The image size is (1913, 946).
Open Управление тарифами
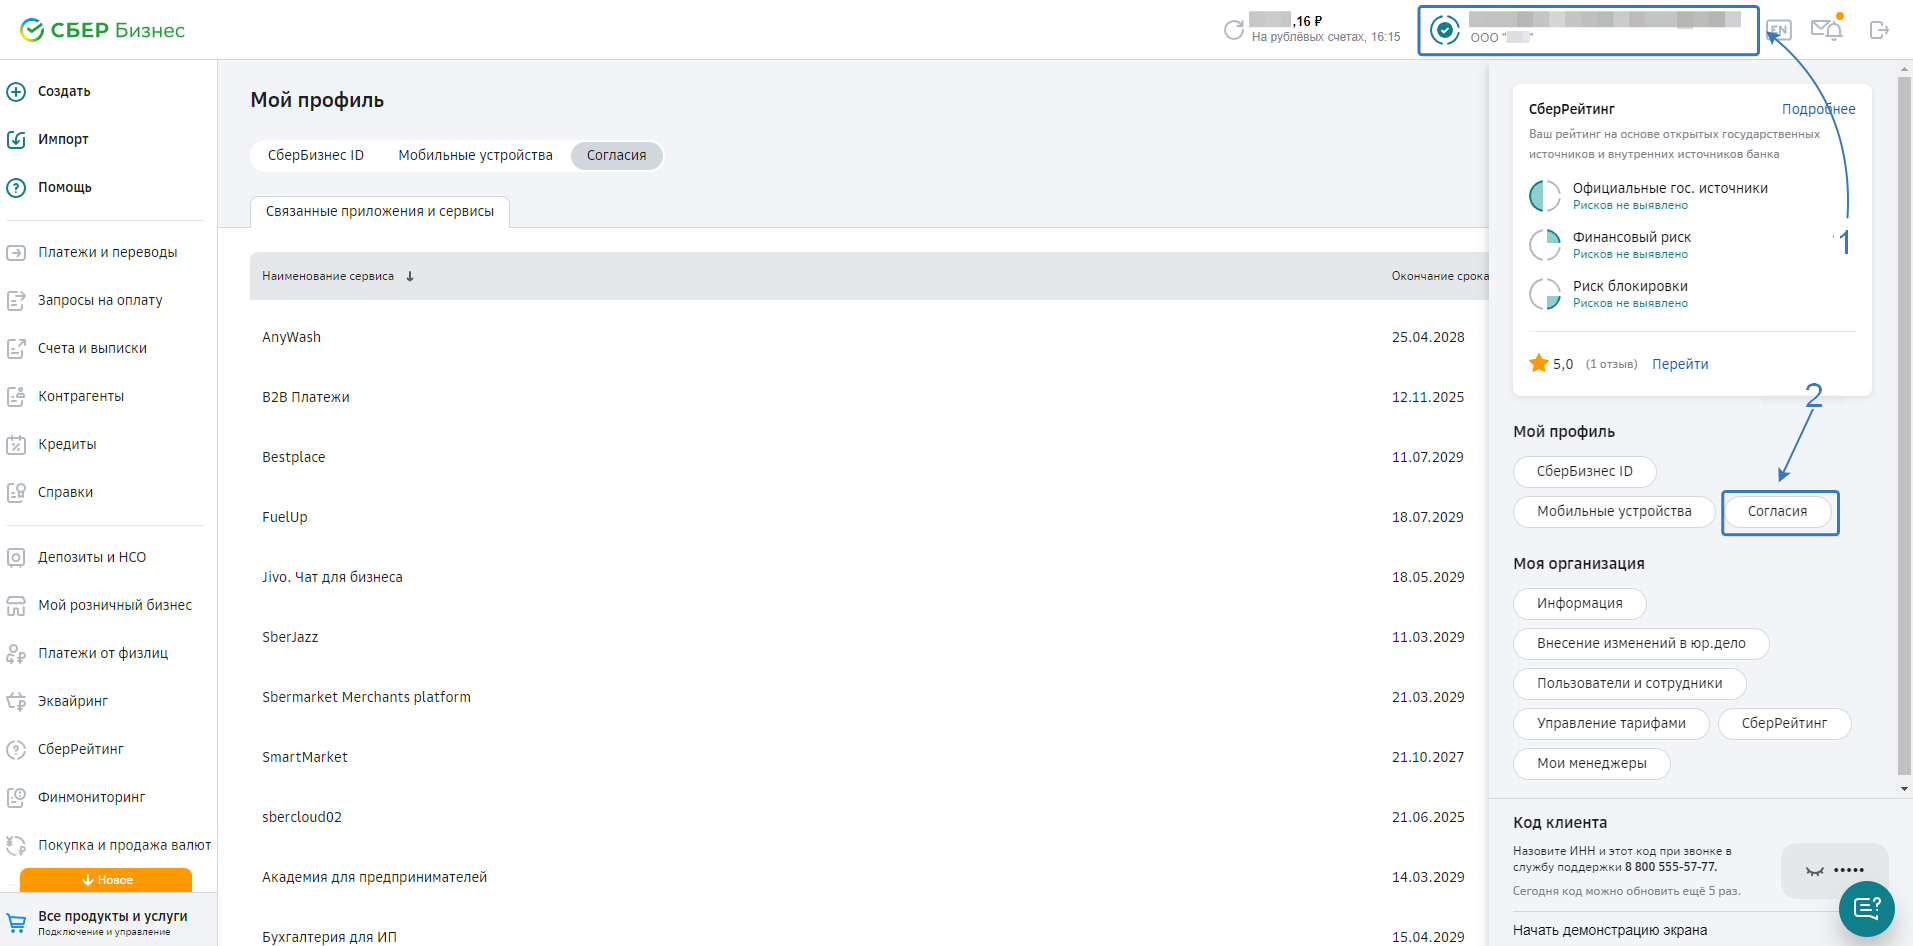1611,723
